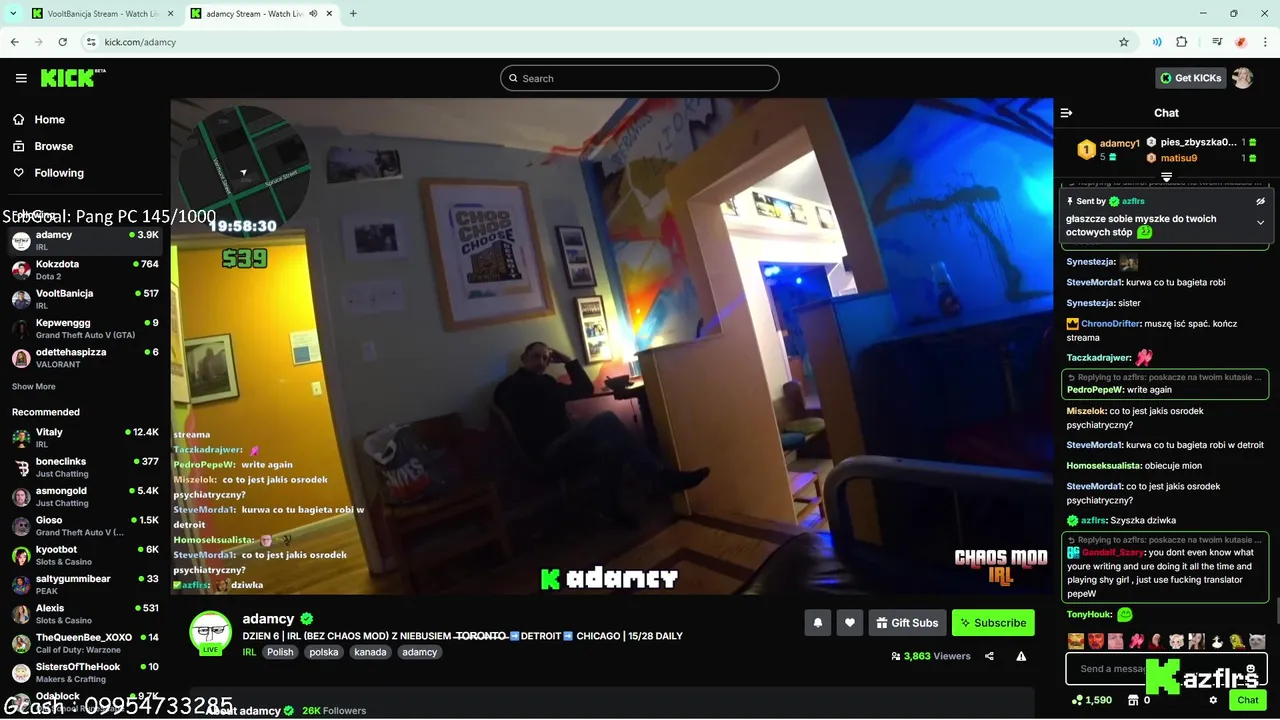Click the KICK logo
The width and height of the screenshot is (1280, 720).
(x=72, y=78)
